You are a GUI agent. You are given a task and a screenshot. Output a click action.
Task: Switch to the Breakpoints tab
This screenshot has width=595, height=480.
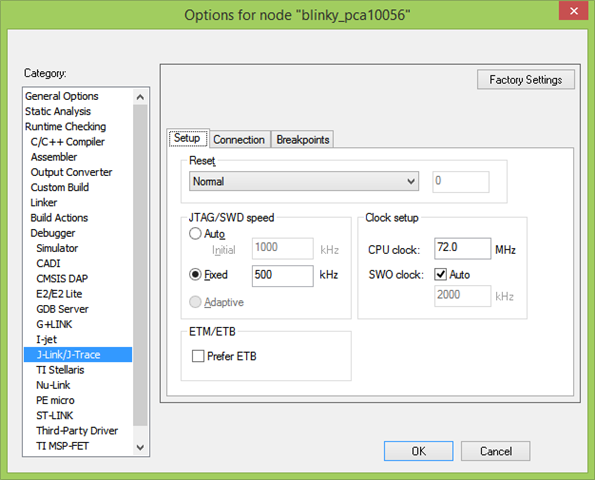click(x=302, y=140)
